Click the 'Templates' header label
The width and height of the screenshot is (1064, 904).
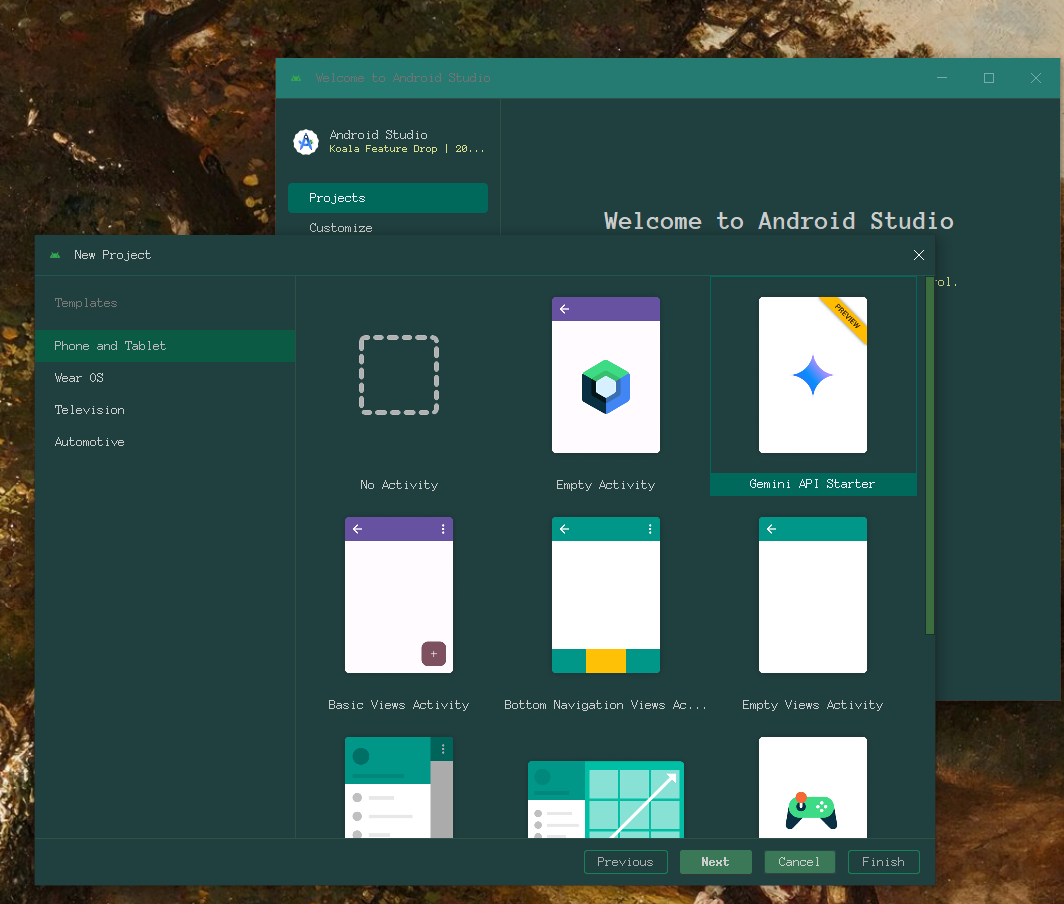coord(86,303)
